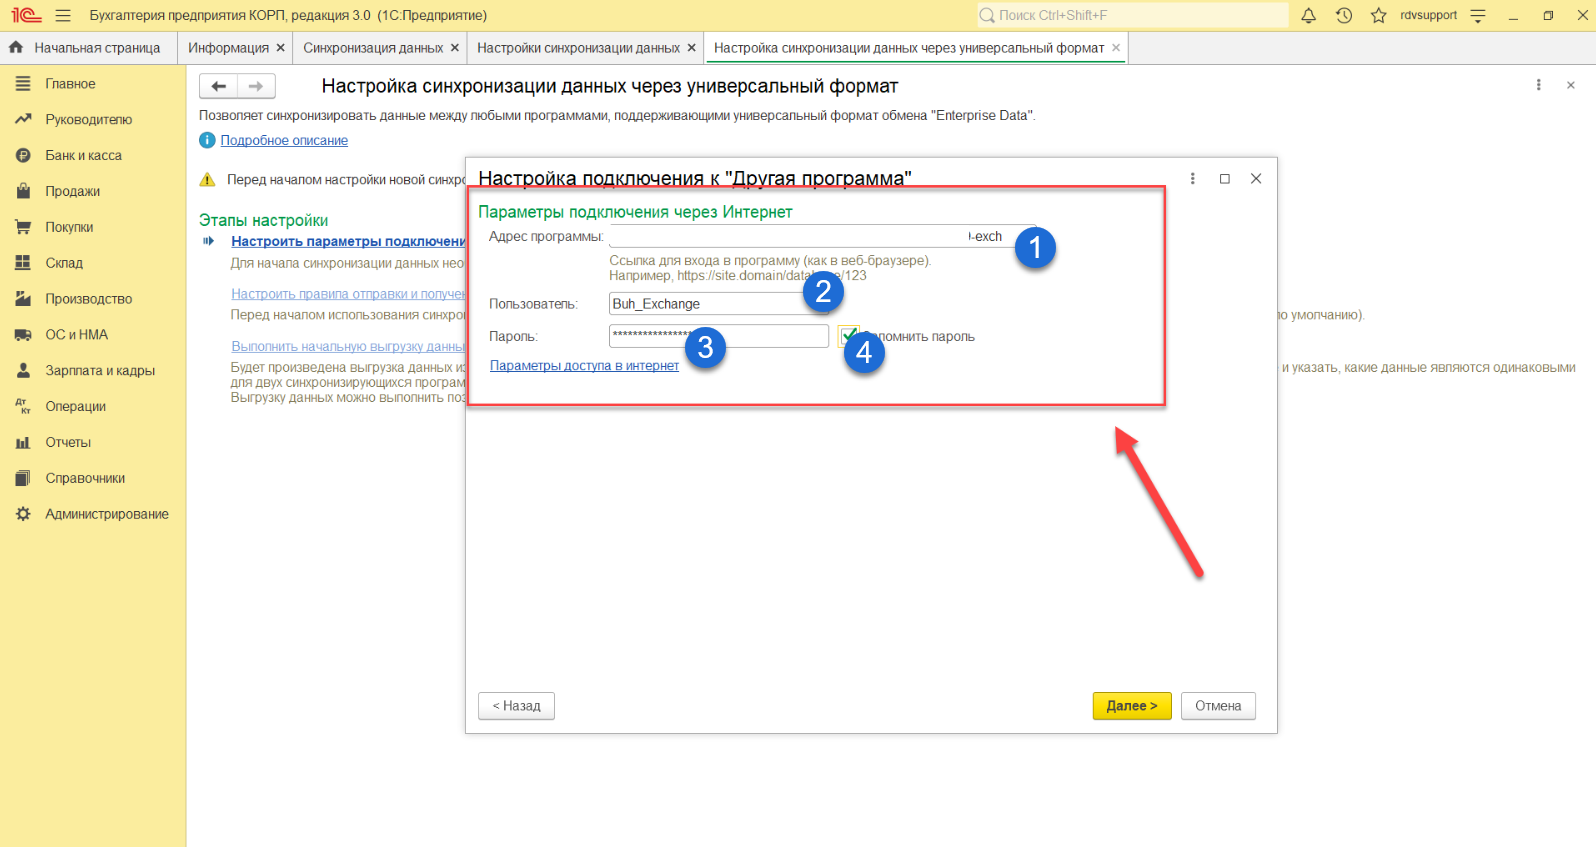Open Банк и касса section

(83, 156)
